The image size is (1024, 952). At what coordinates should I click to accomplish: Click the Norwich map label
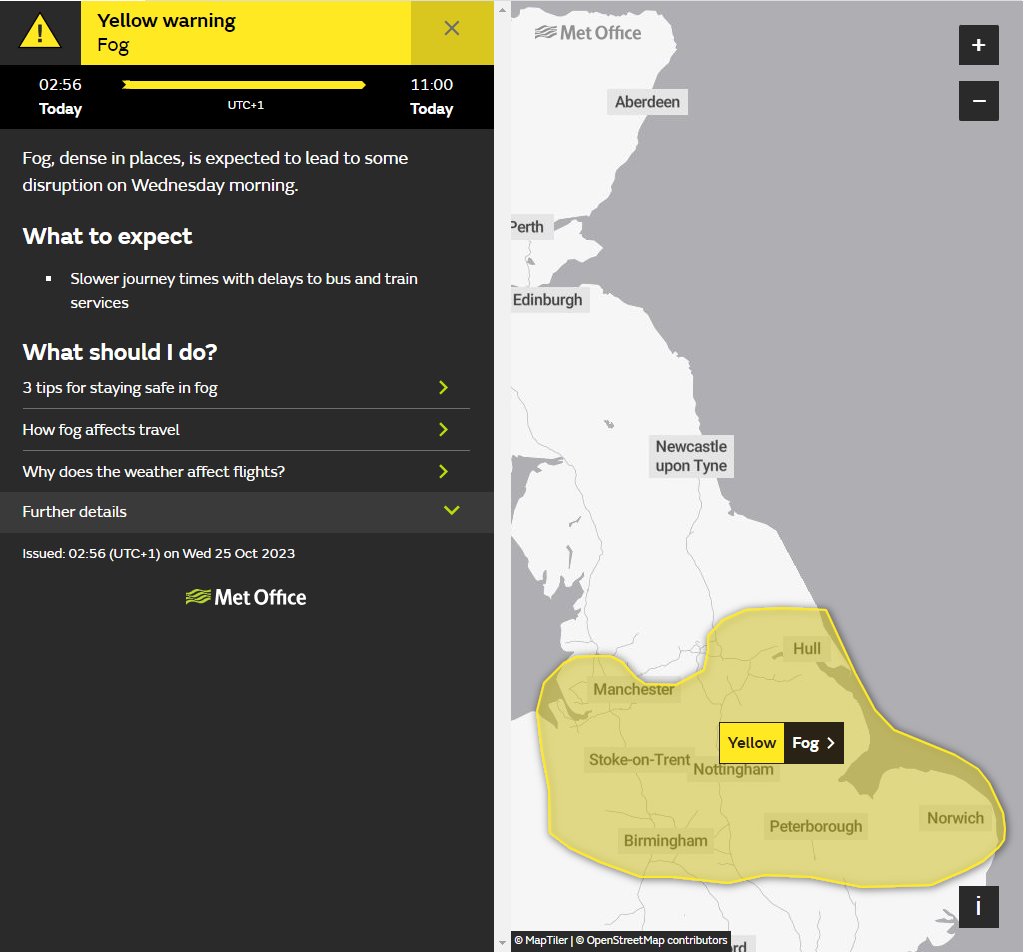pos(955,818)
